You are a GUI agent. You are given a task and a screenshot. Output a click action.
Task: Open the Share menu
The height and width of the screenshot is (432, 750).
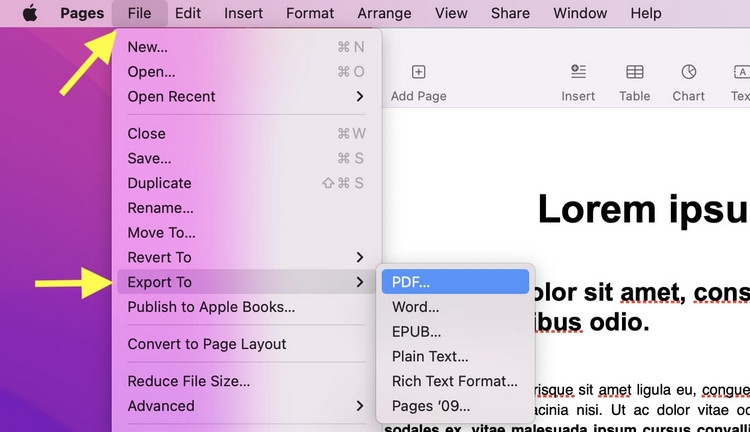coord(510,13)
